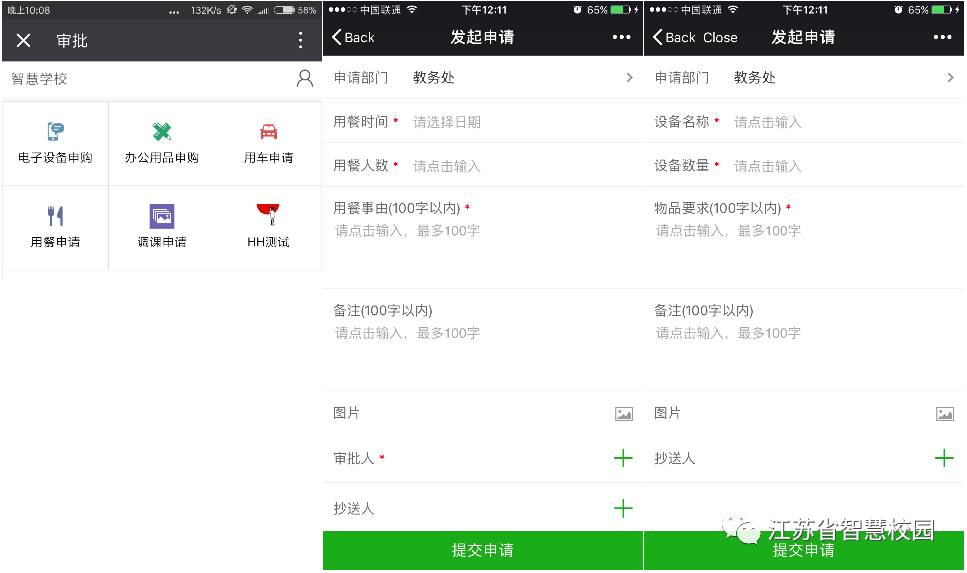Open HH测试 application

[268, 226]
